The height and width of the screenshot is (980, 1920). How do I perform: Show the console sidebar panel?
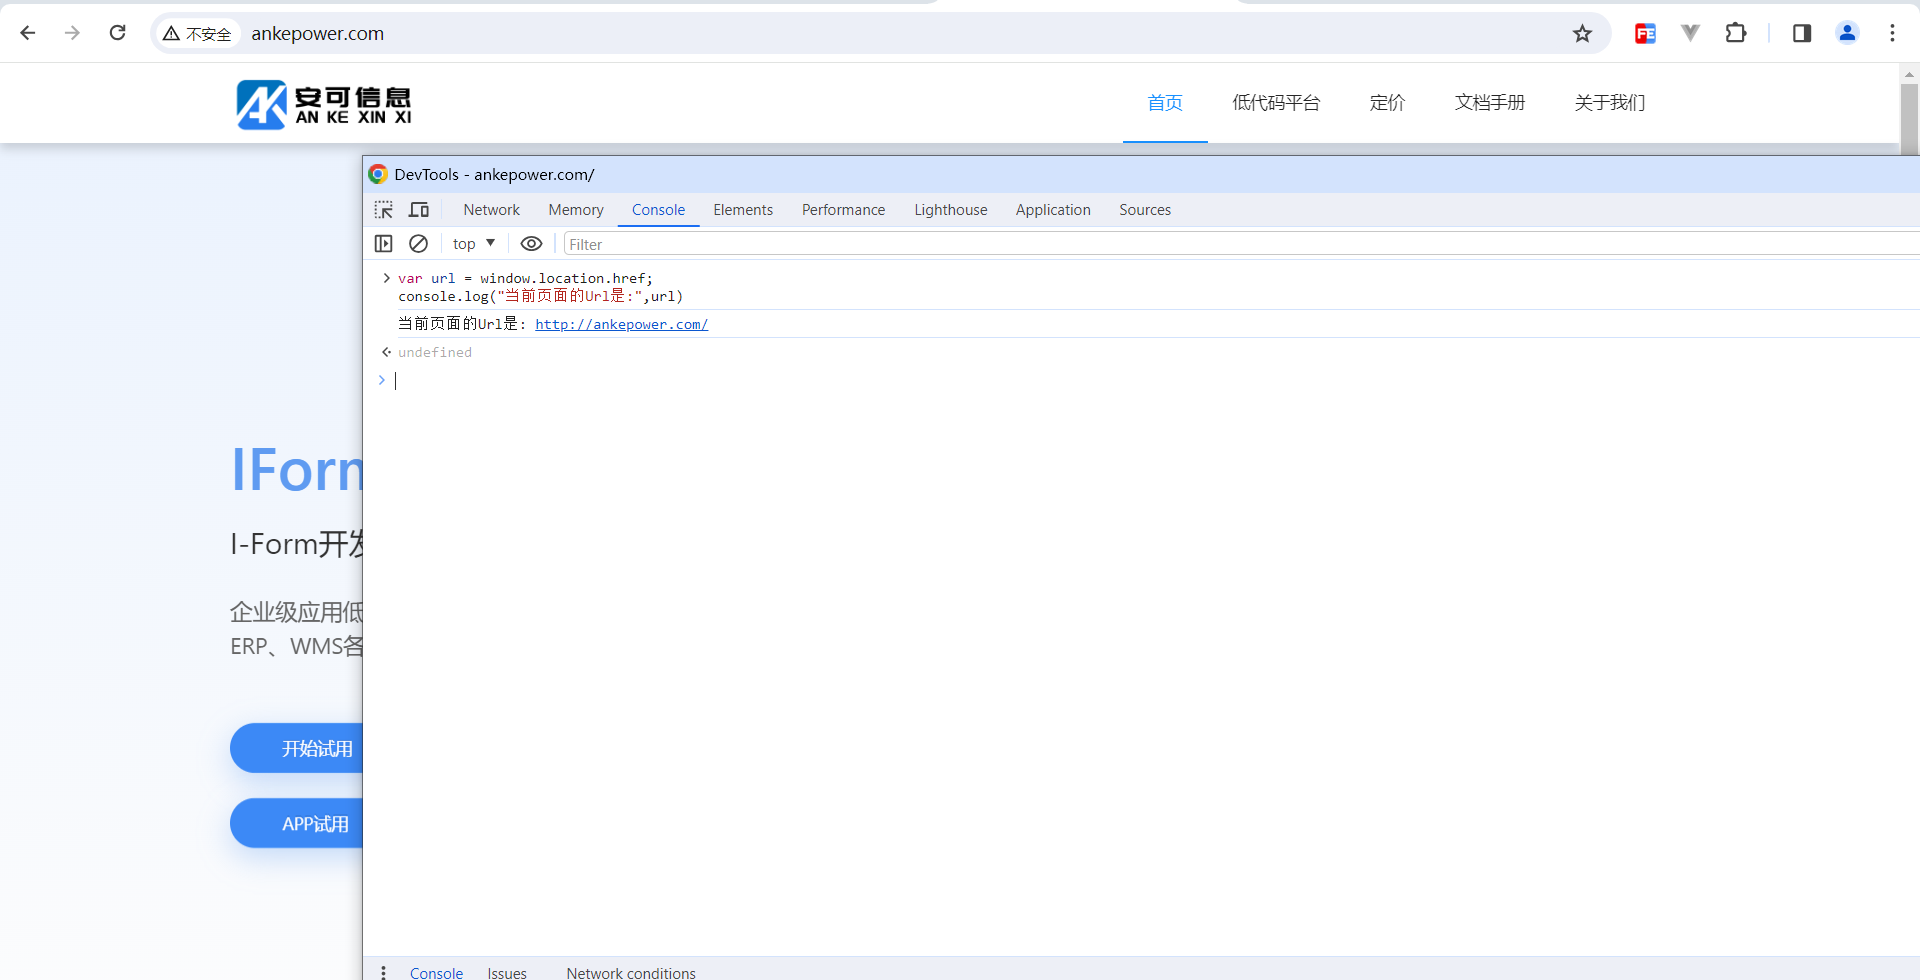(384, 244)
